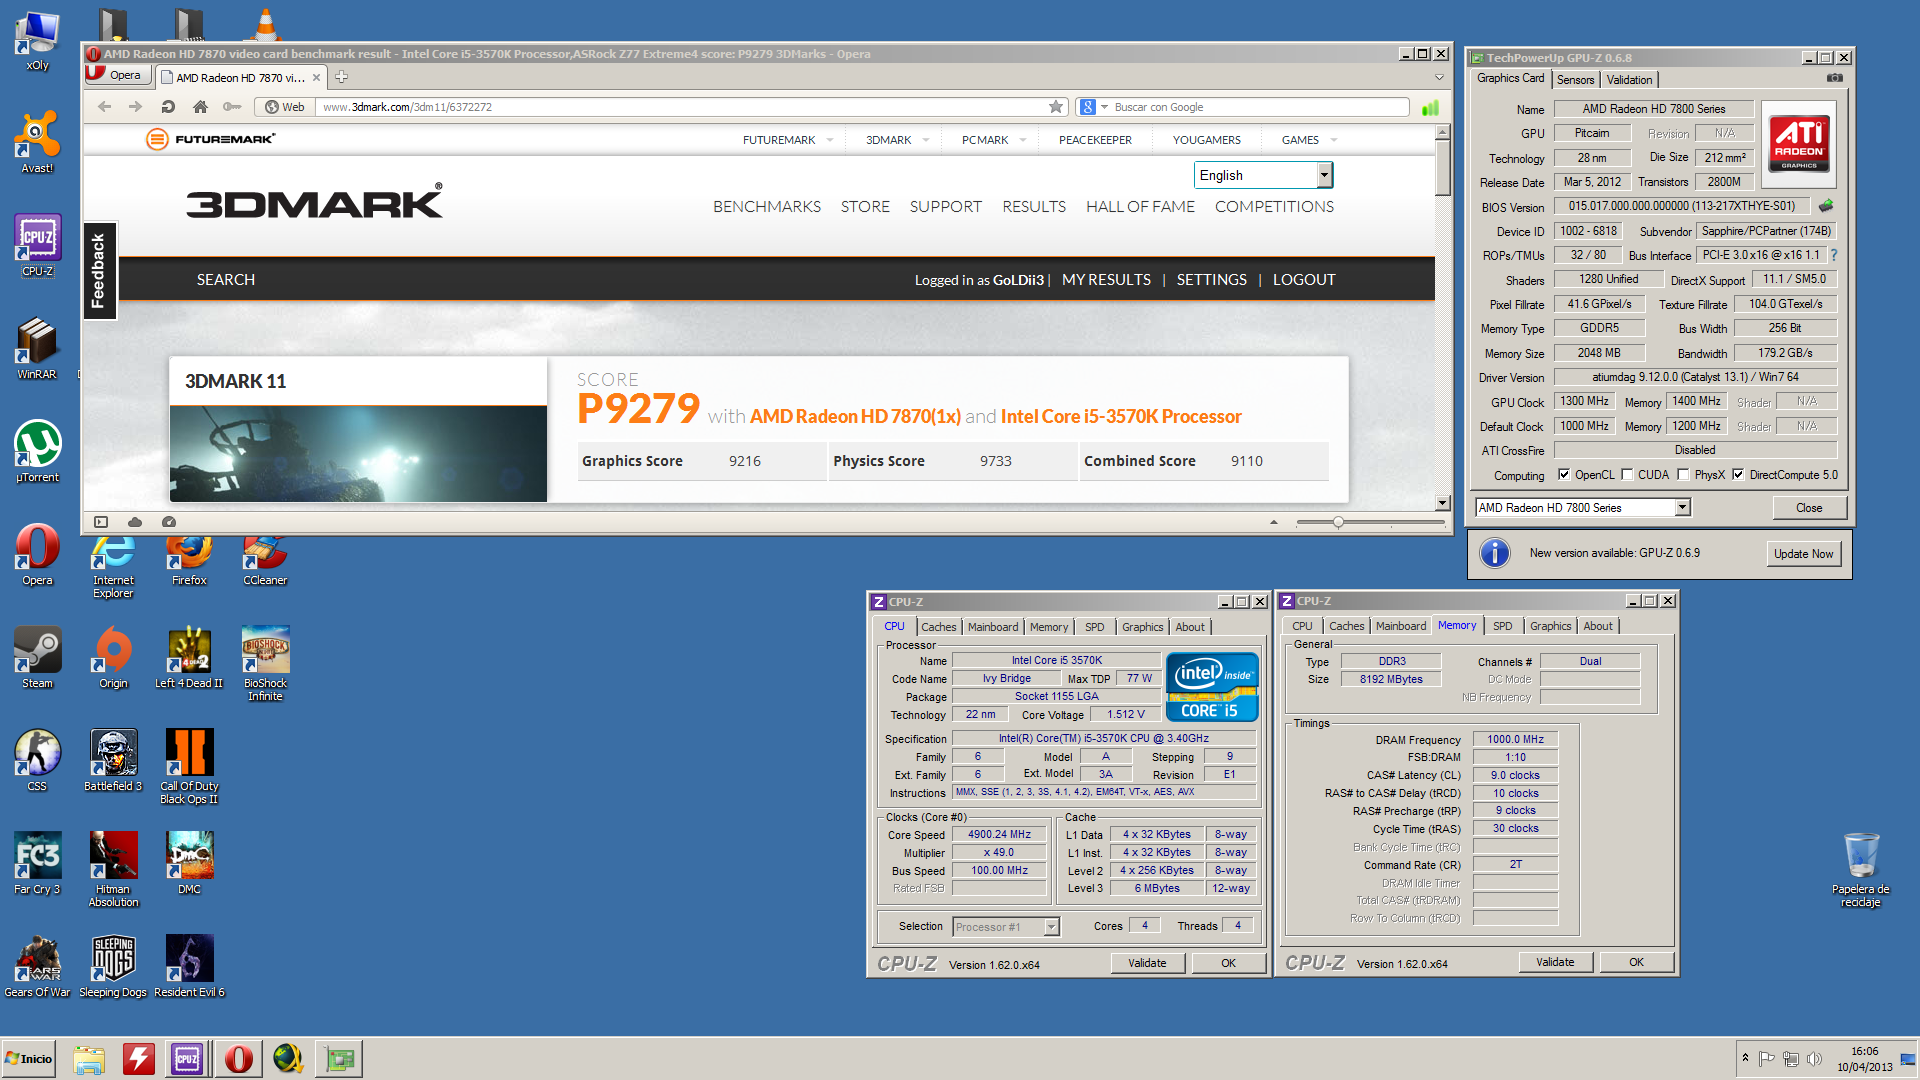Toggle the PhysX checkbox

click(1683, 475)
